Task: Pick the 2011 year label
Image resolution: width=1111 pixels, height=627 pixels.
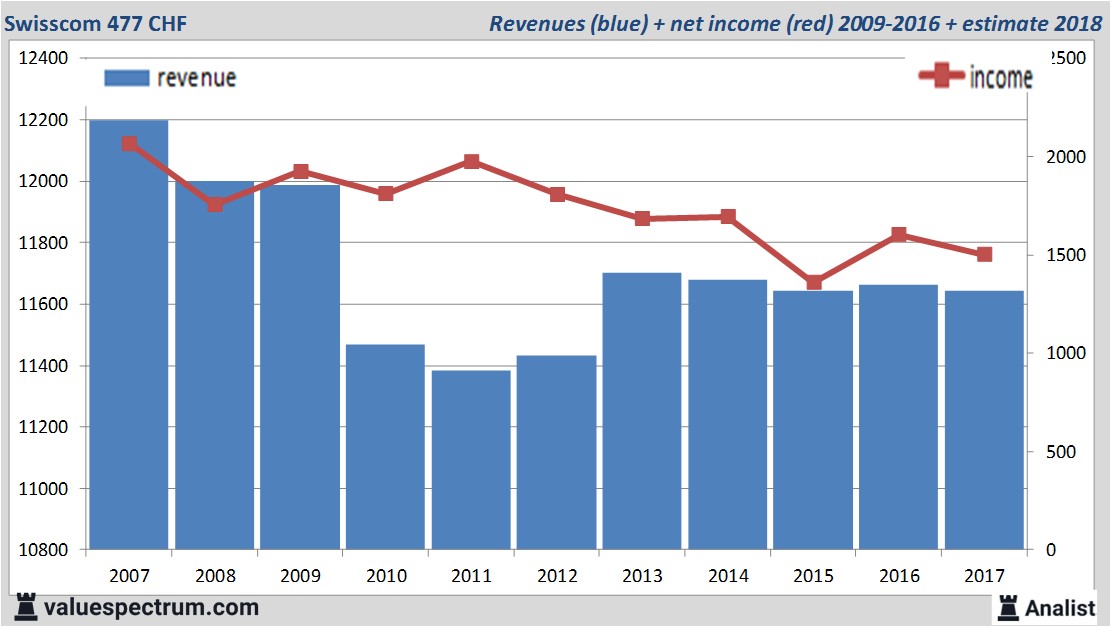Action: pyautogui.click(x=471, y=576)
